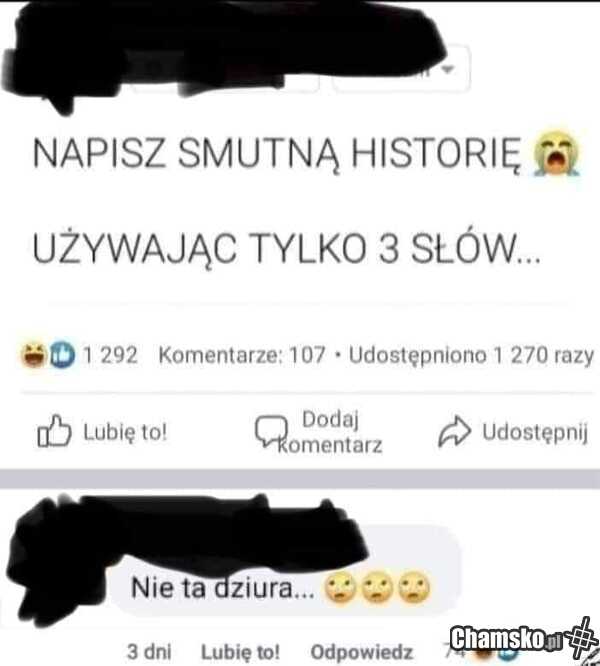Click the first emoji in the comment
Viewport: 600px width, 666px height.
[x=341, y=587]
